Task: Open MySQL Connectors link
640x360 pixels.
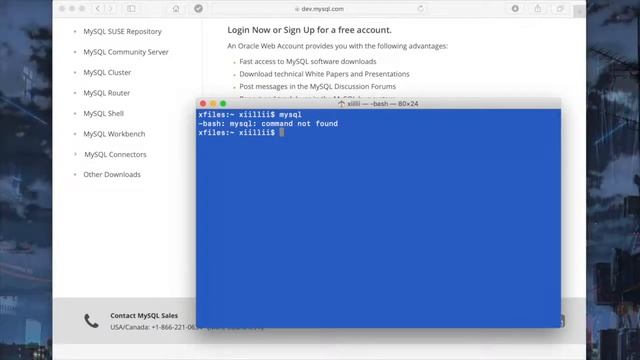Action: tap(115, 154)
